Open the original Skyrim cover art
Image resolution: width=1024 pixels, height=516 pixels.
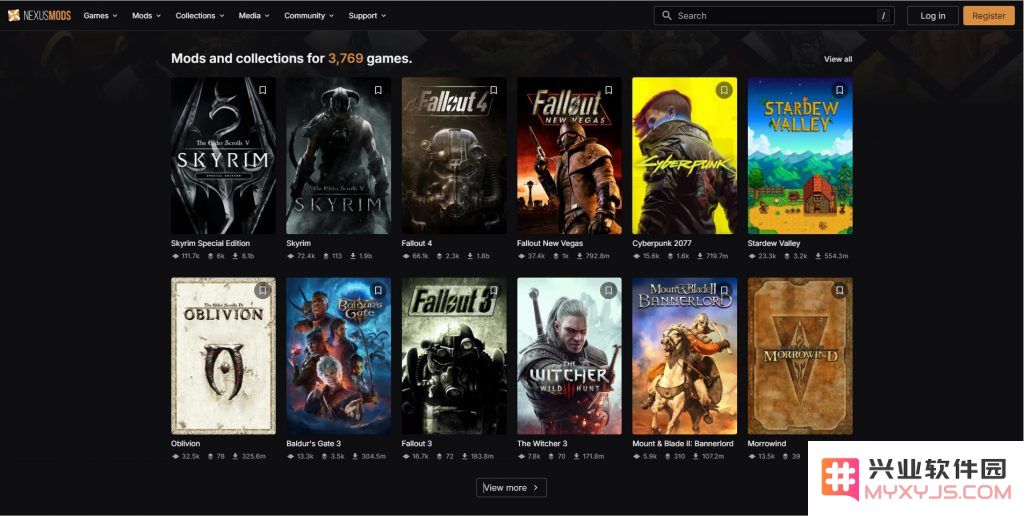[x=339, y=155]
